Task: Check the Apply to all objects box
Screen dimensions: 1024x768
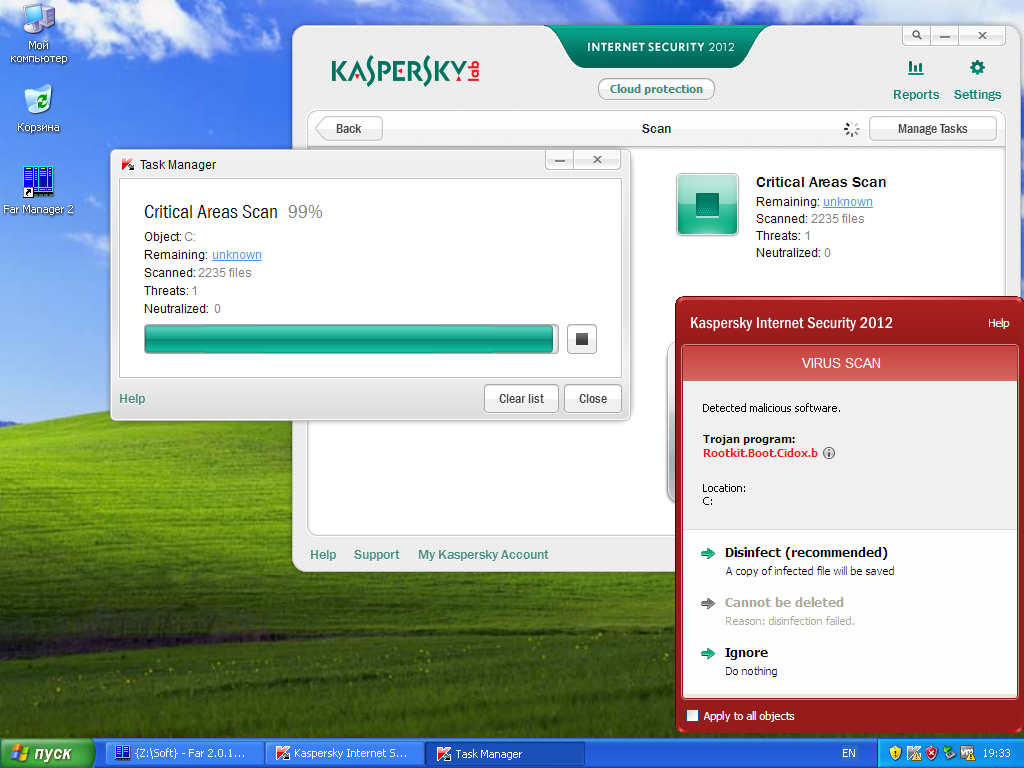Action: (x=692, y=716)
